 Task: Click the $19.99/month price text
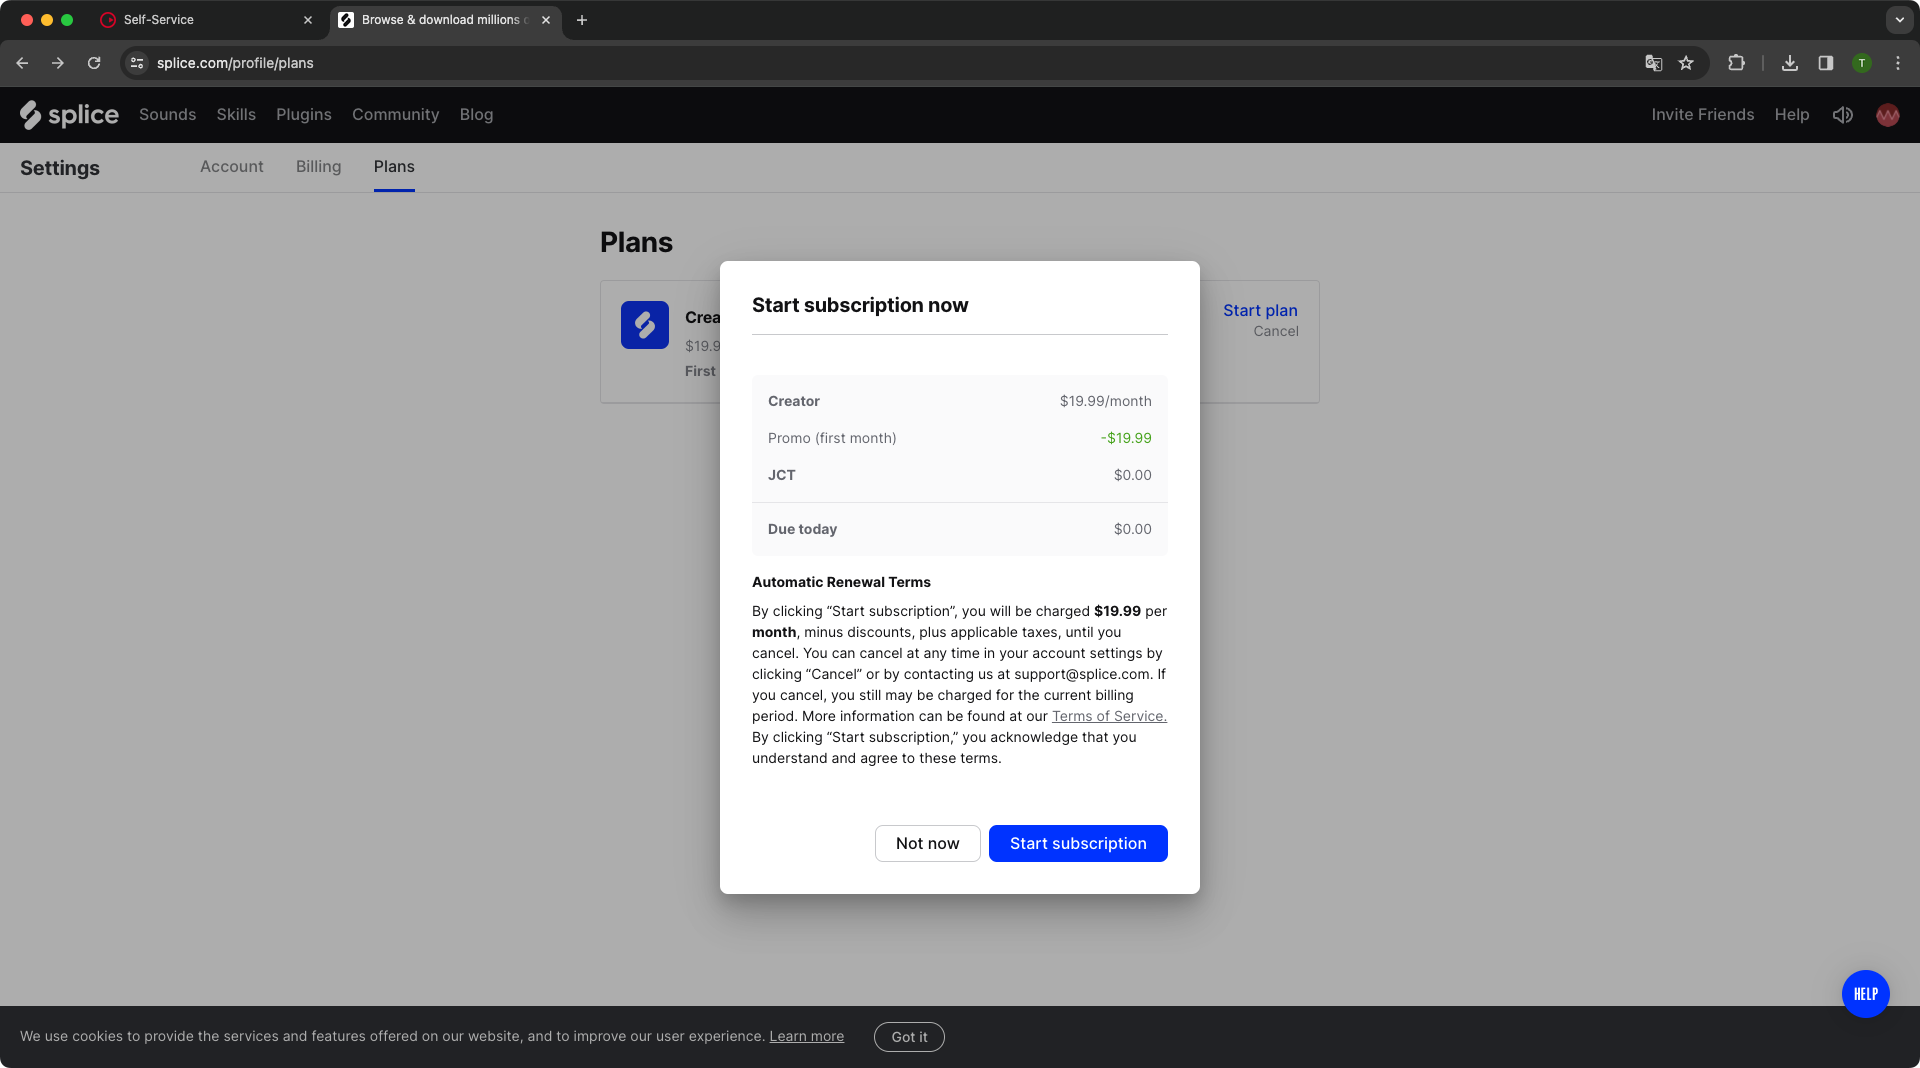[1105, 401]
